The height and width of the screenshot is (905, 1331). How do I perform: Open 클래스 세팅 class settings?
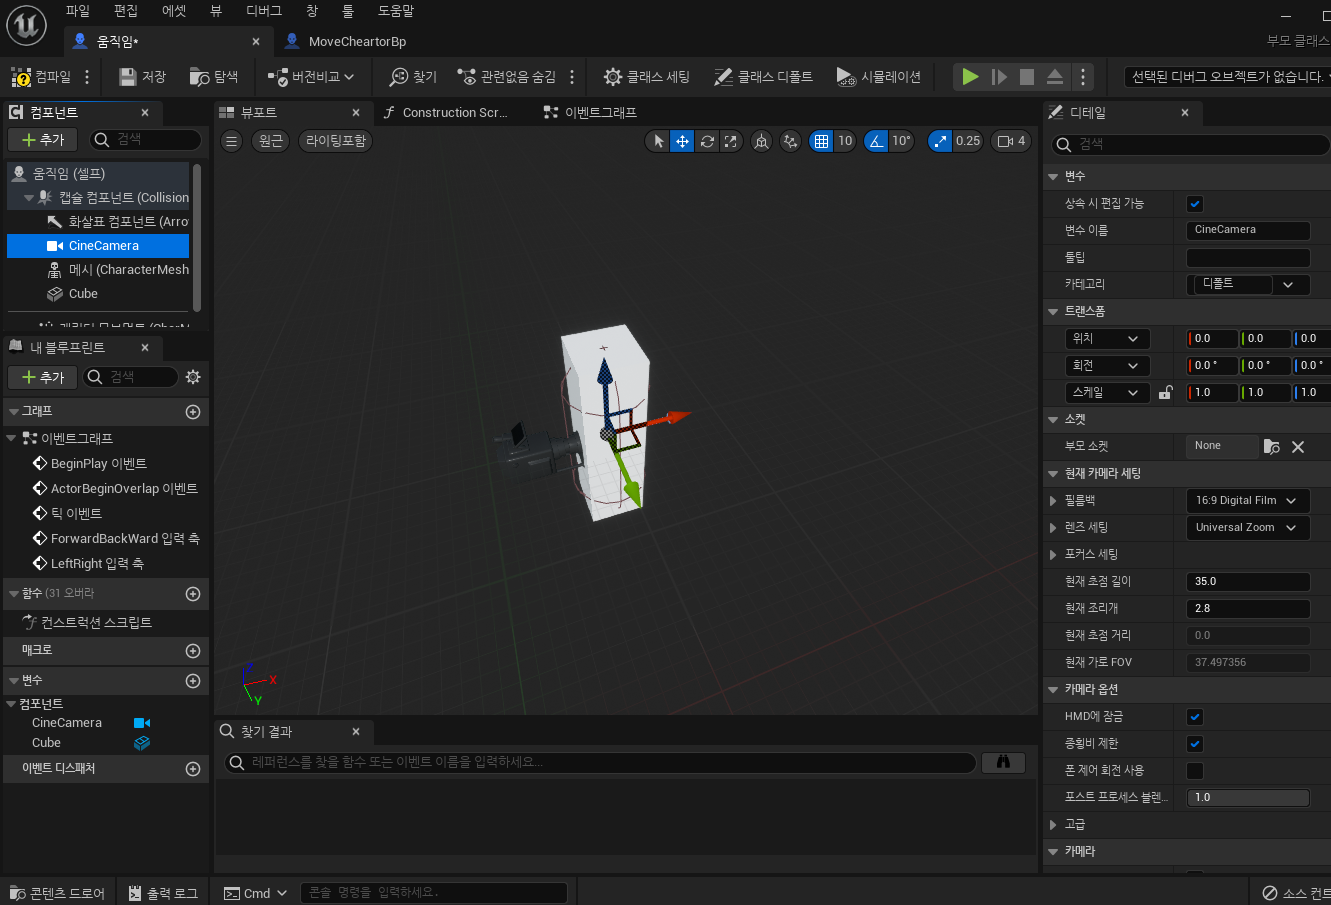click(647, 76)
